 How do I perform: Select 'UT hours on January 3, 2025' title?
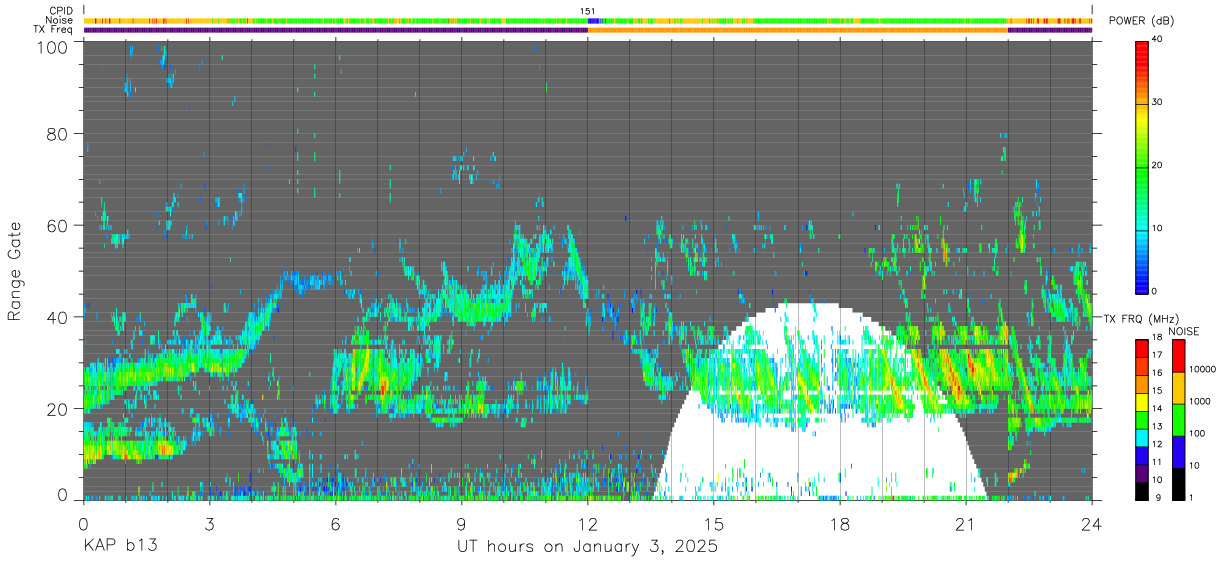pos(587,547)
